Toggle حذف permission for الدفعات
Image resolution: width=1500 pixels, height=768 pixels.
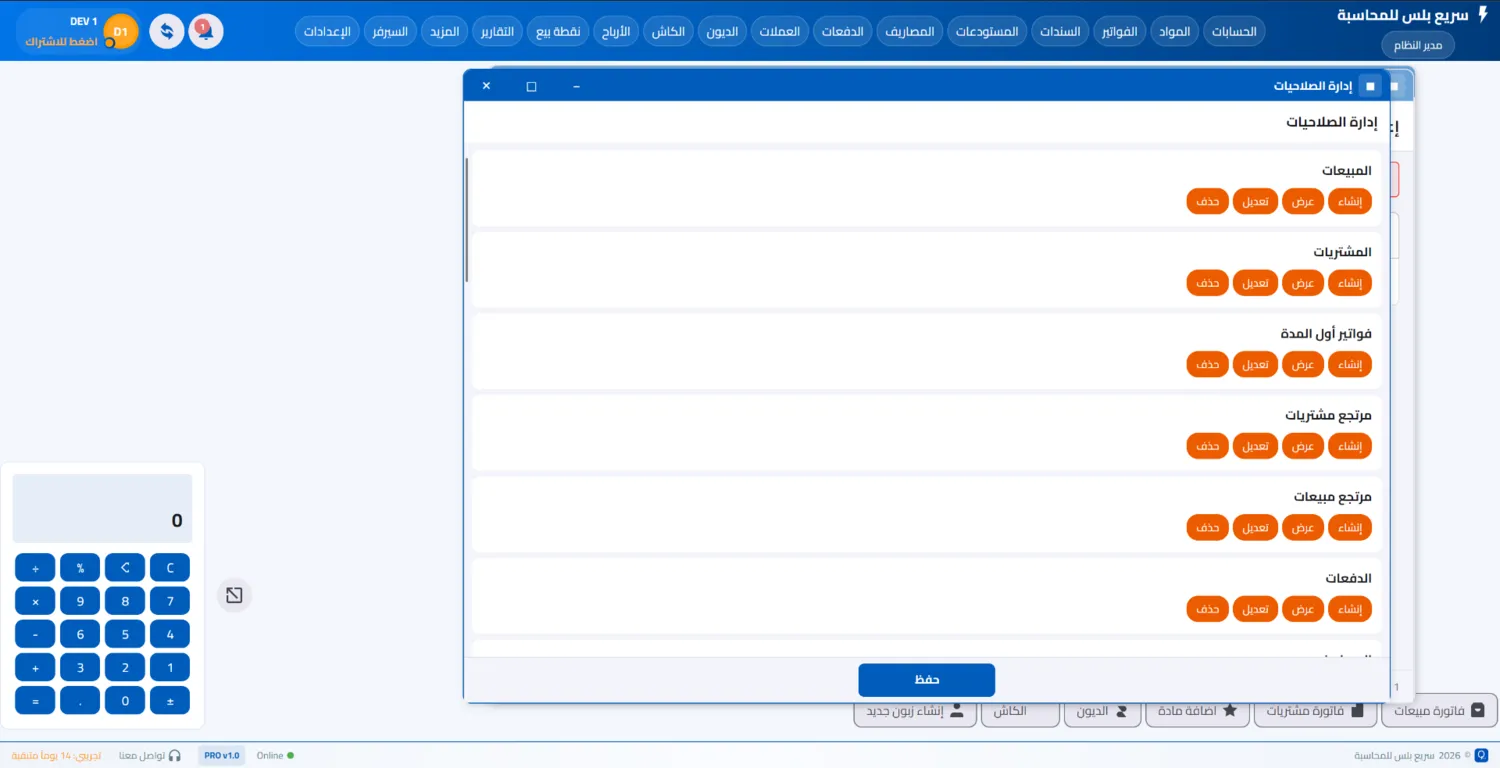coord(1208,609)
